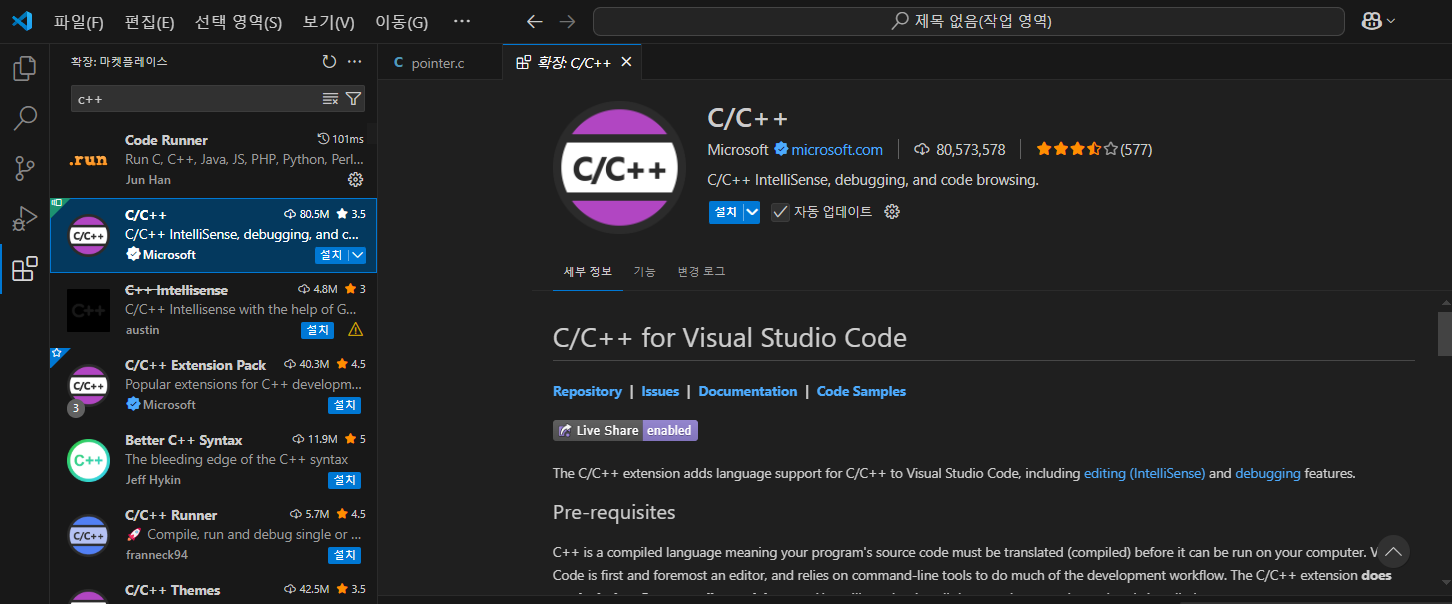Clear the extension search results

[x=331, y=98]
